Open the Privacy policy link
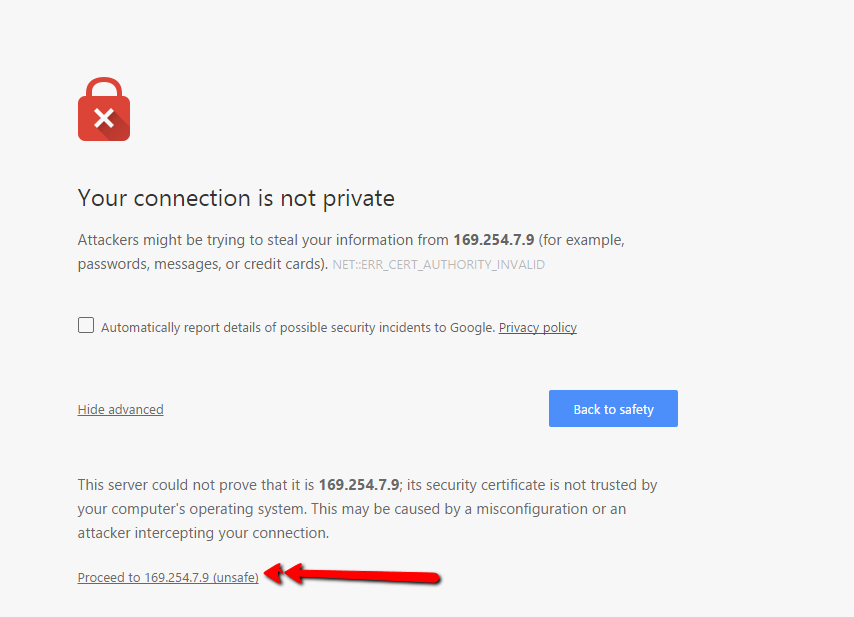This screenshot has height=617, width=854. pos(538,327)
